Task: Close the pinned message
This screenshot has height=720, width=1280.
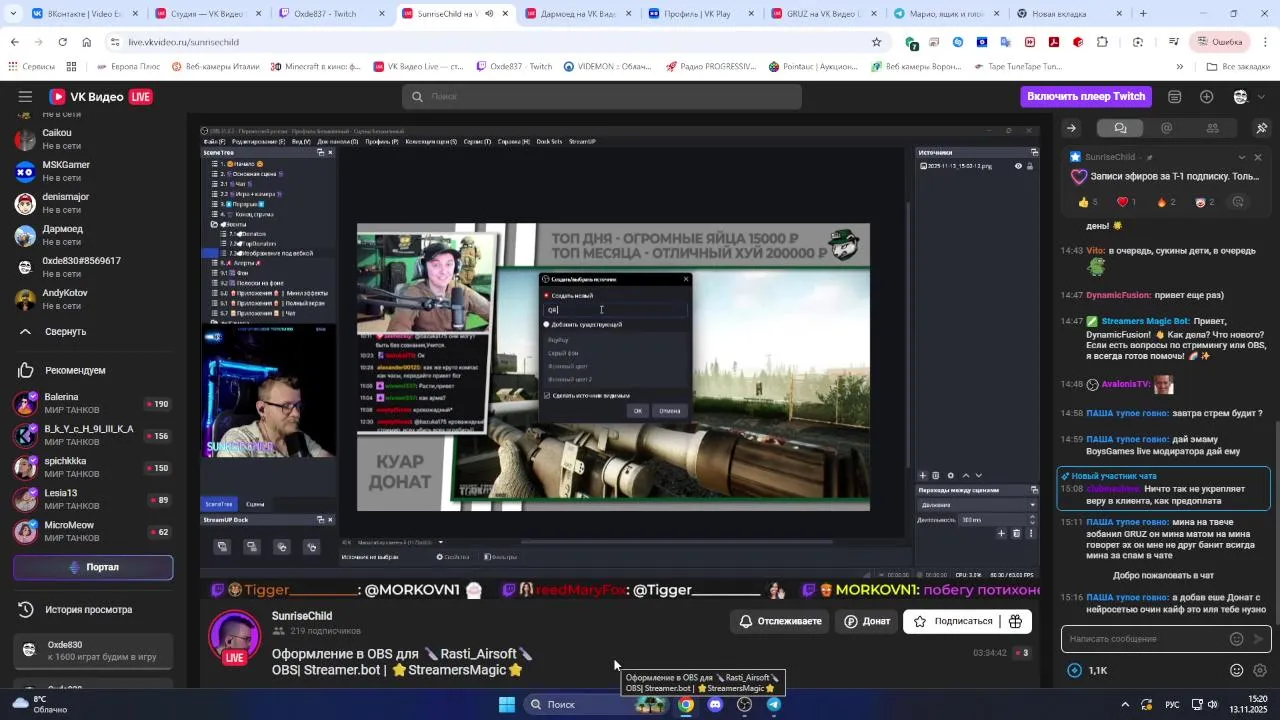Action: (x=1258, y=157)
